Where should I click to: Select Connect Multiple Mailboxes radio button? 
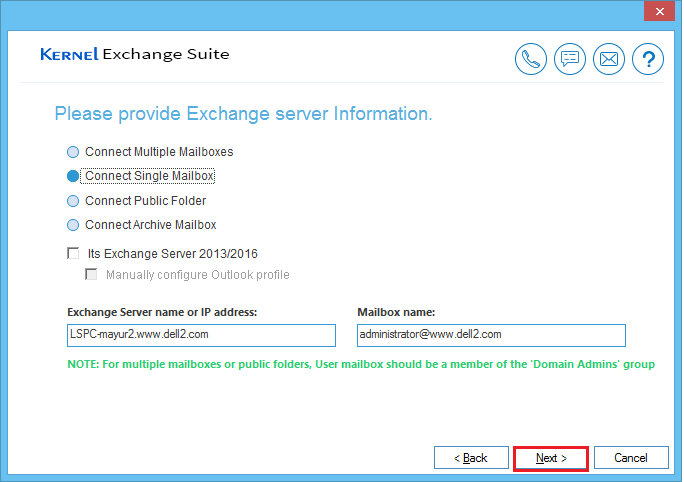pos(73,152)
